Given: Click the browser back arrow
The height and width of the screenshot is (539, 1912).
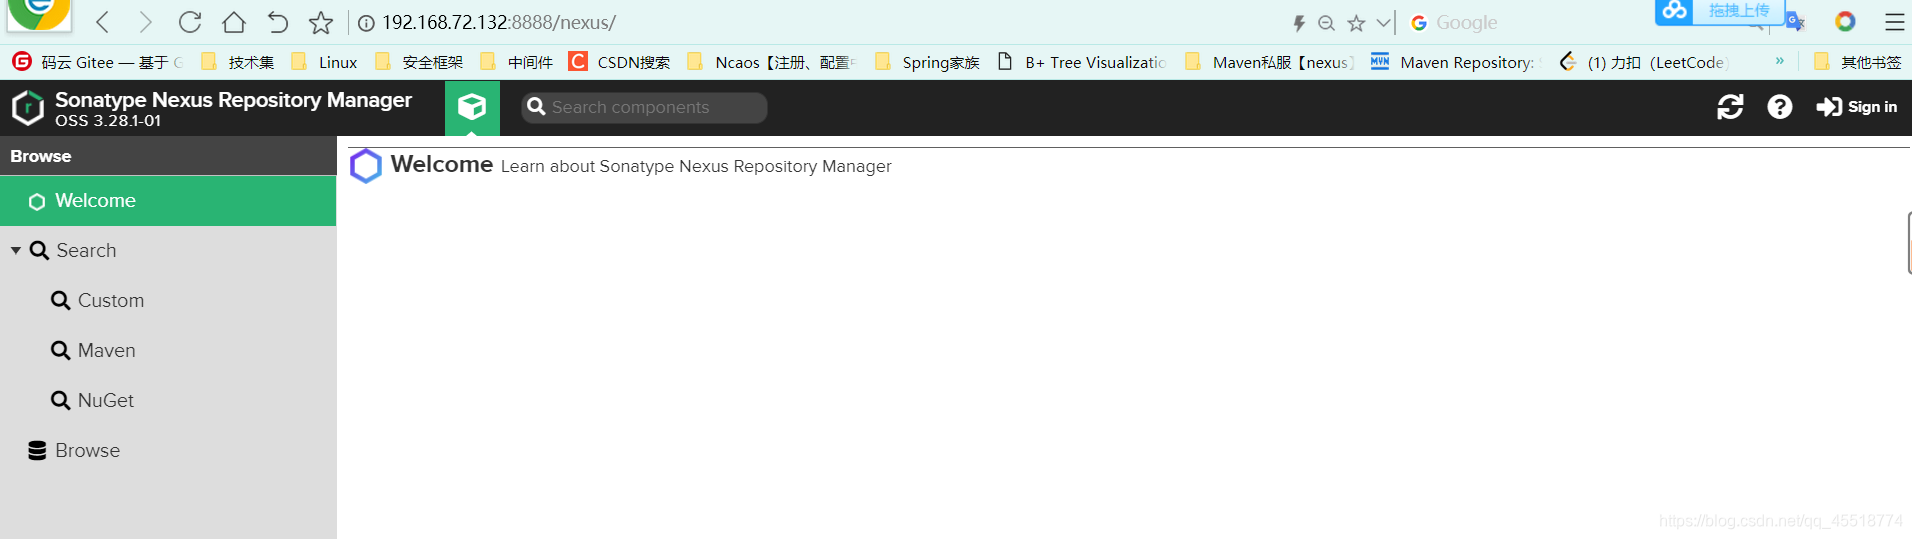Looking at the screenshot, I should click(x=102, y=22).
